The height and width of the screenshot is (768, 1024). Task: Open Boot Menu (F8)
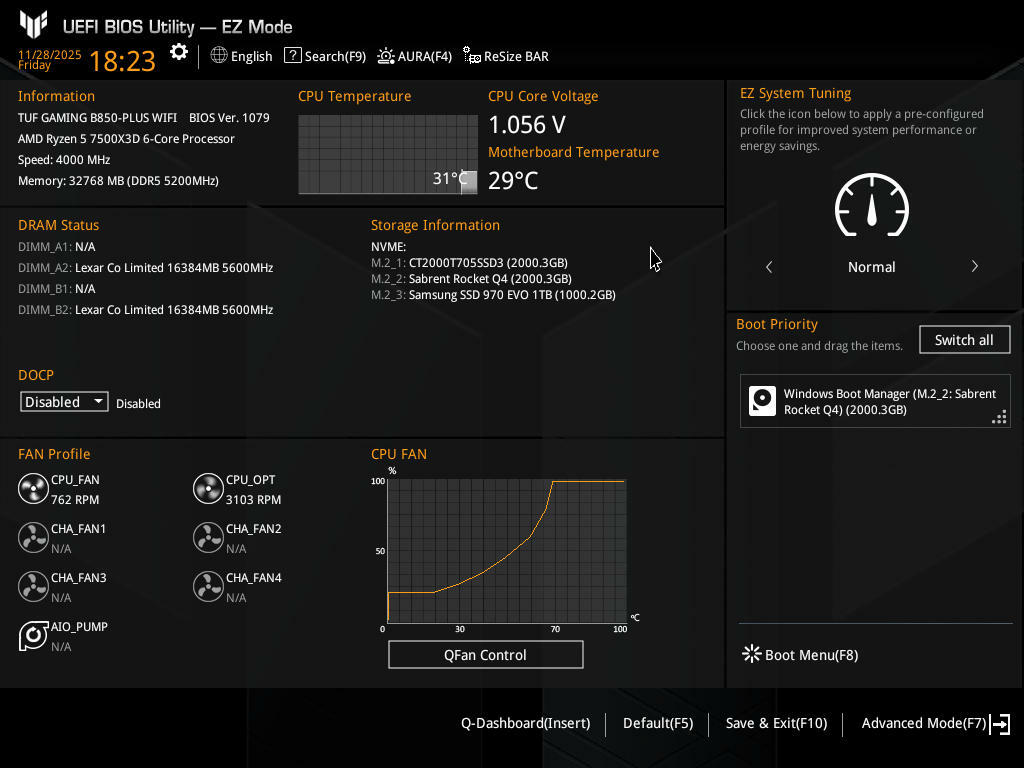(x=800, y=655)
